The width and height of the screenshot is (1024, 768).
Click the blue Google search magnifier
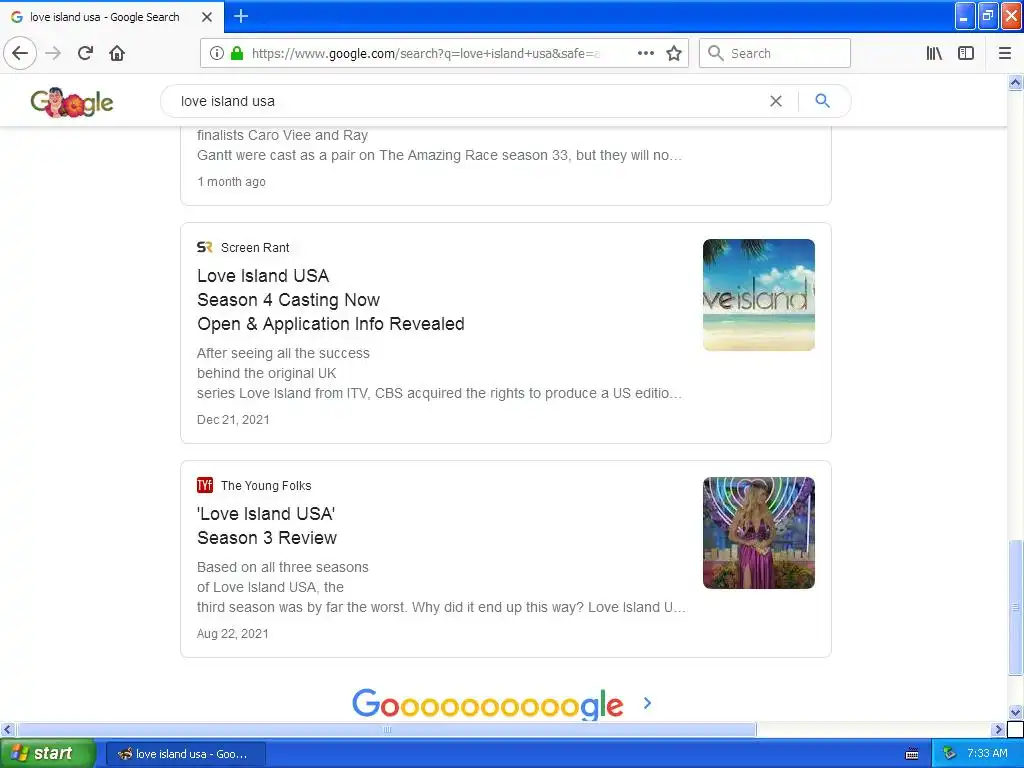823,101
